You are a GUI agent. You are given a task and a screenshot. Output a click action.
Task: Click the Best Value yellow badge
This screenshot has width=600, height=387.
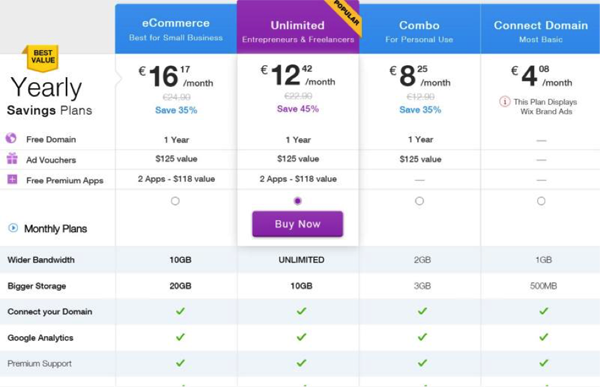click(x=42, y=58)
